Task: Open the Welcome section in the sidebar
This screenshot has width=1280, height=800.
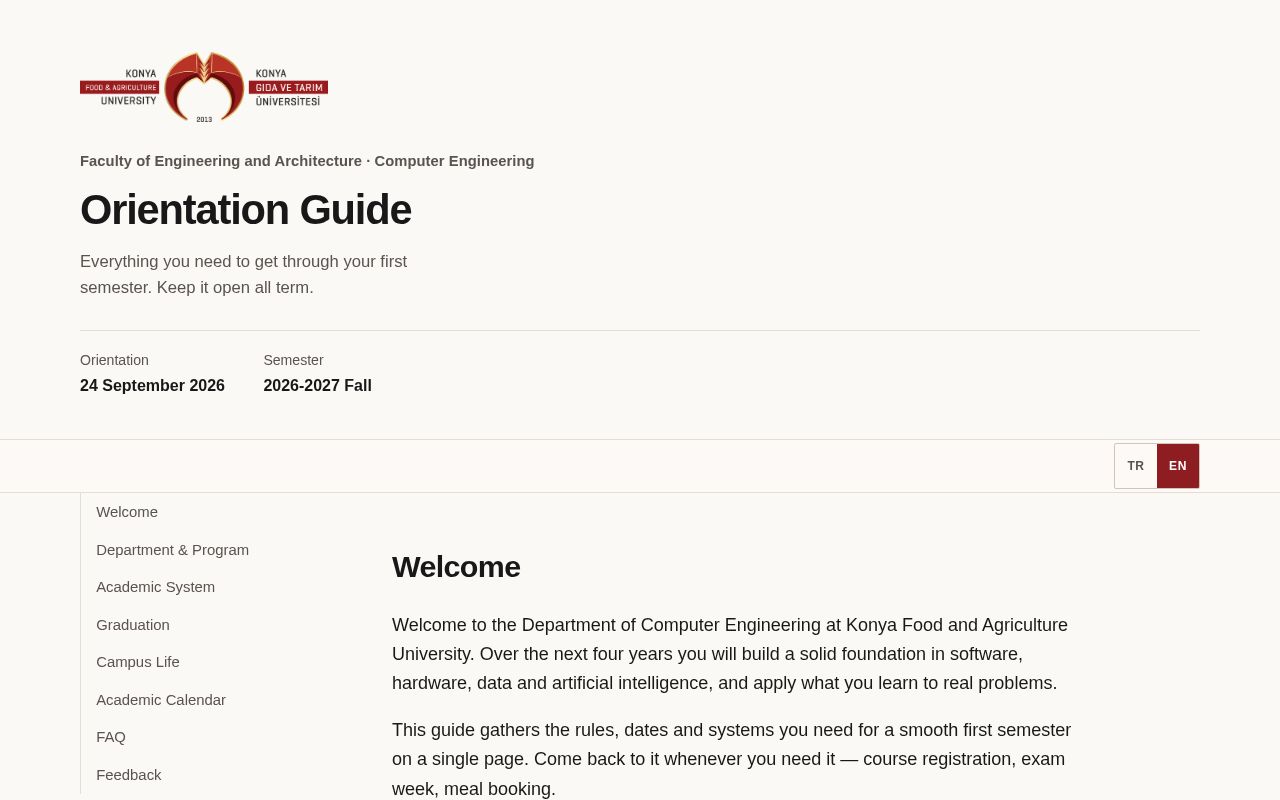Action: [x=127, y=512]
